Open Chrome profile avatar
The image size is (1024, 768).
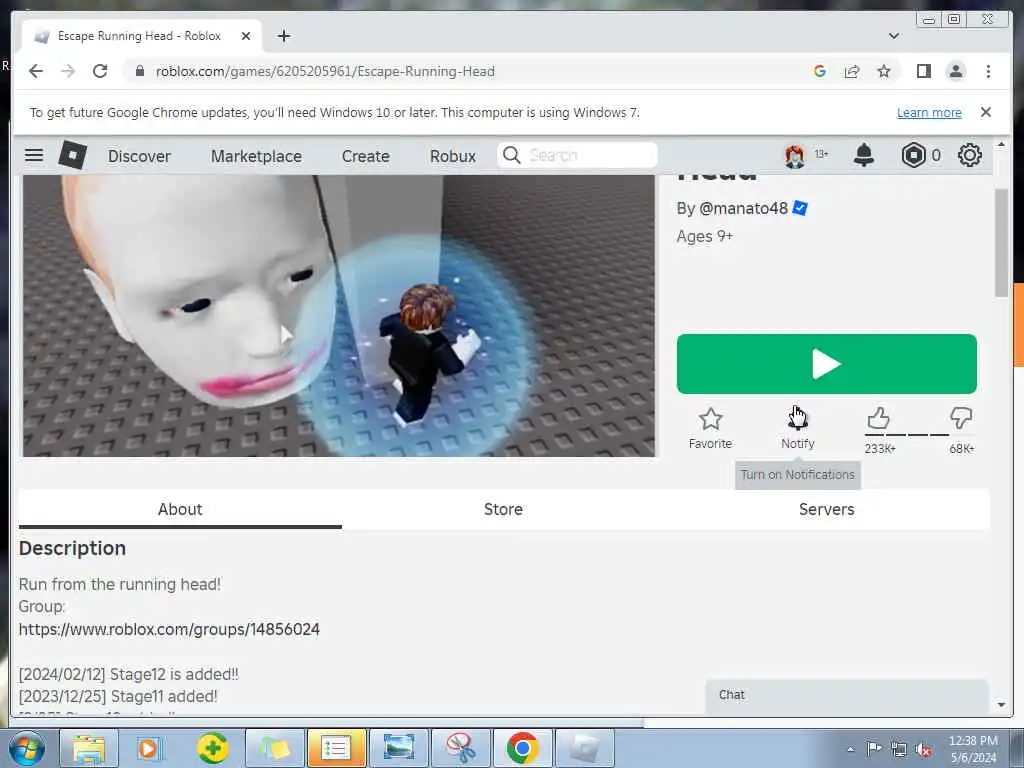click(955, 71)
